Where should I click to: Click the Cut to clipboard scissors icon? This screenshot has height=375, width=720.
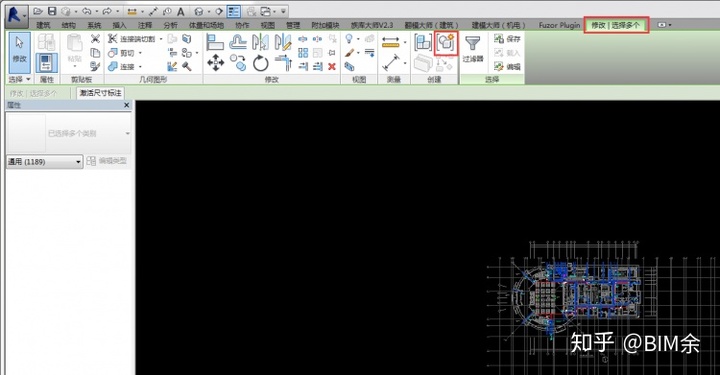click(95, 39)
